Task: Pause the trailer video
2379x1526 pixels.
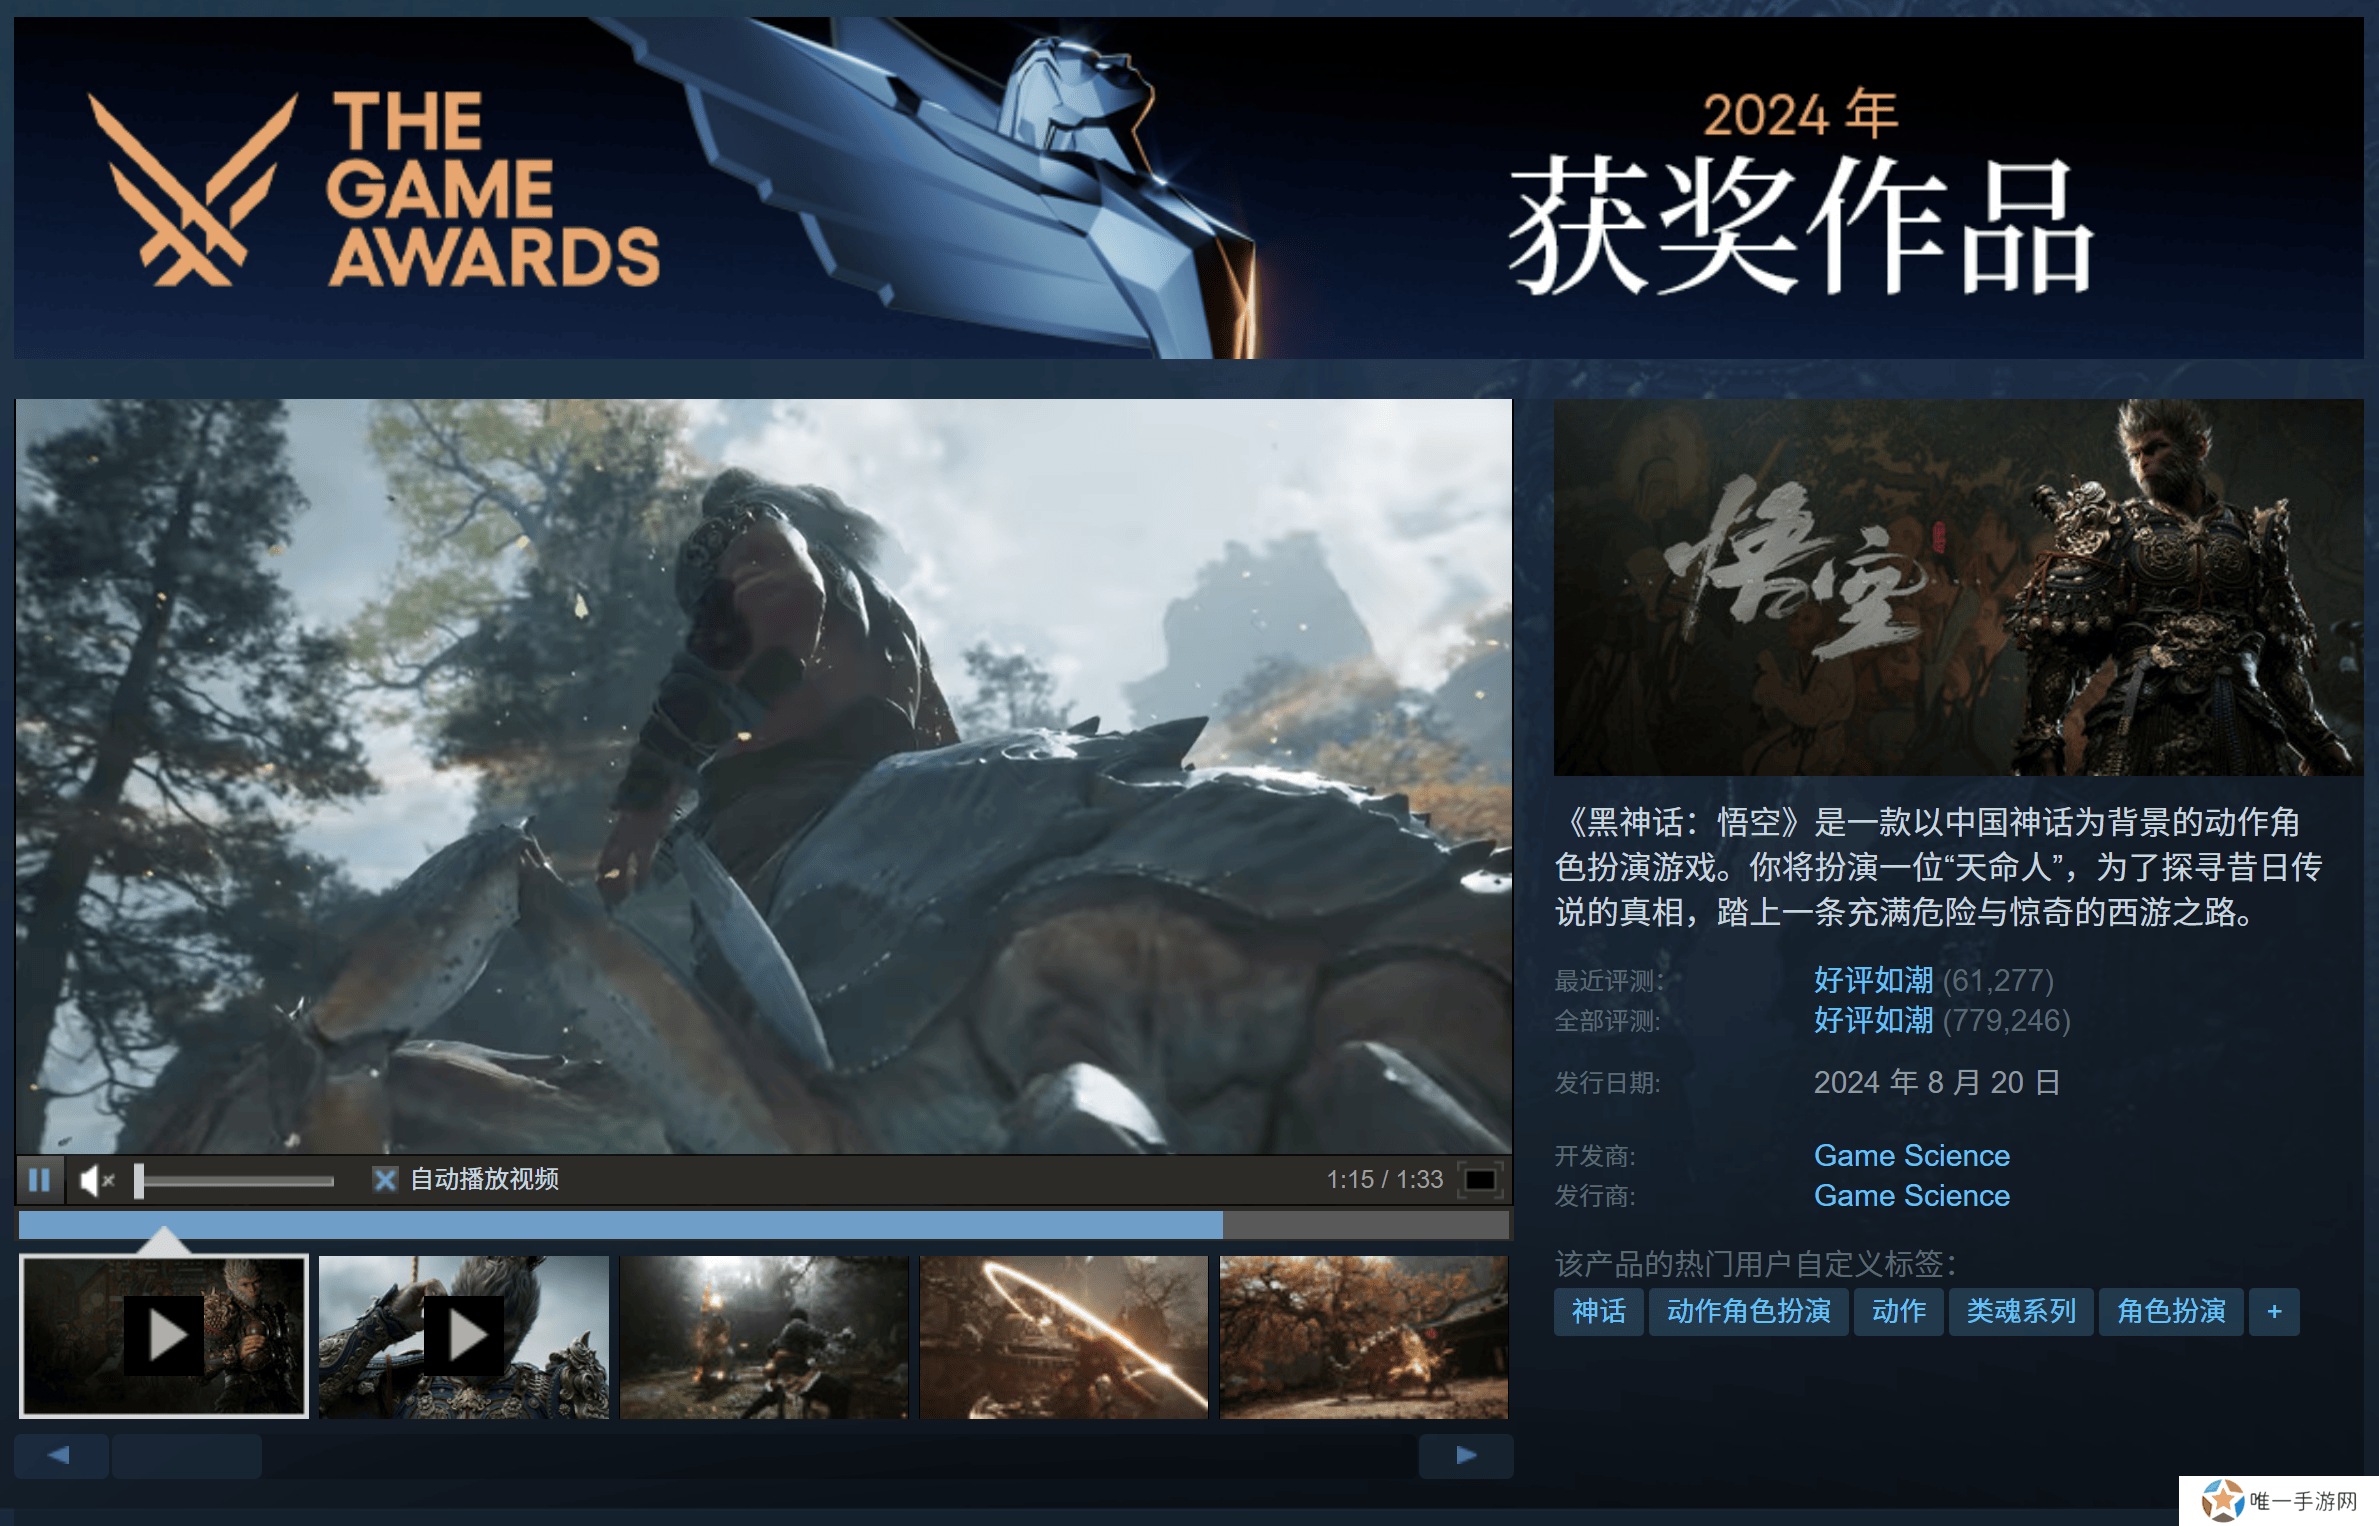Action: click(x=40, y=1180)
